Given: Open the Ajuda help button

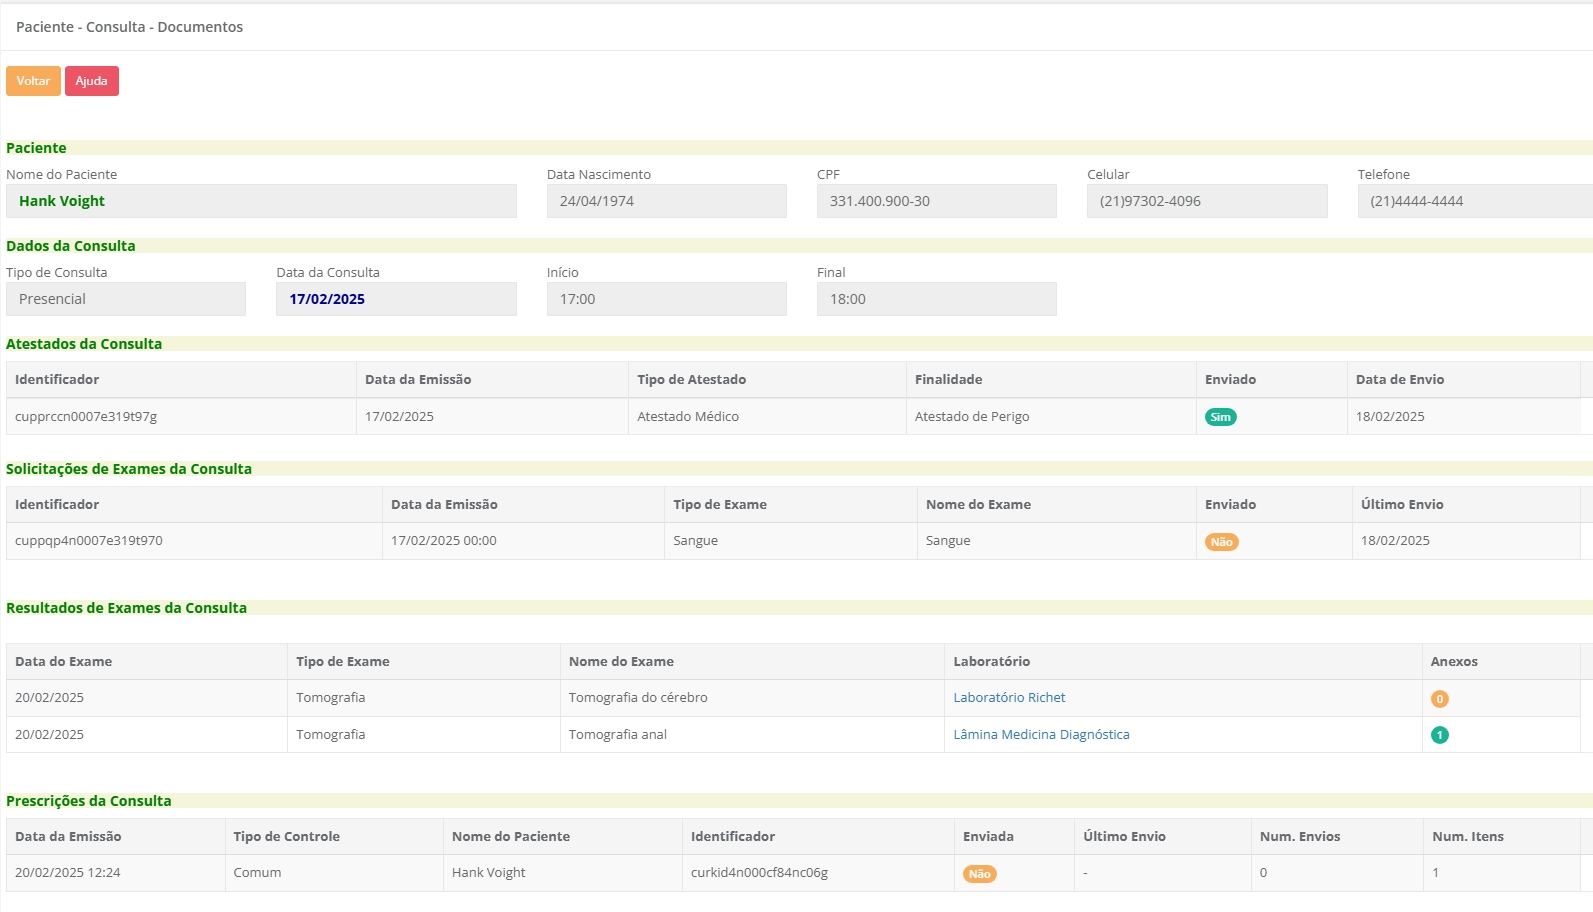Looking at the screenshot, I should [92, 81].
